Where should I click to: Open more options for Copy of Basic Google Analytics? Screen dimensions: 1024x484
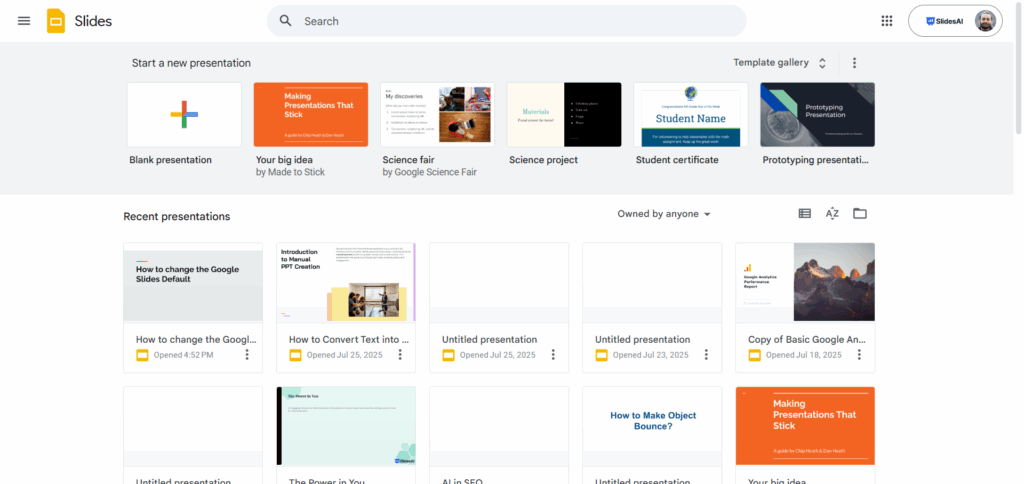coord(859,355)
